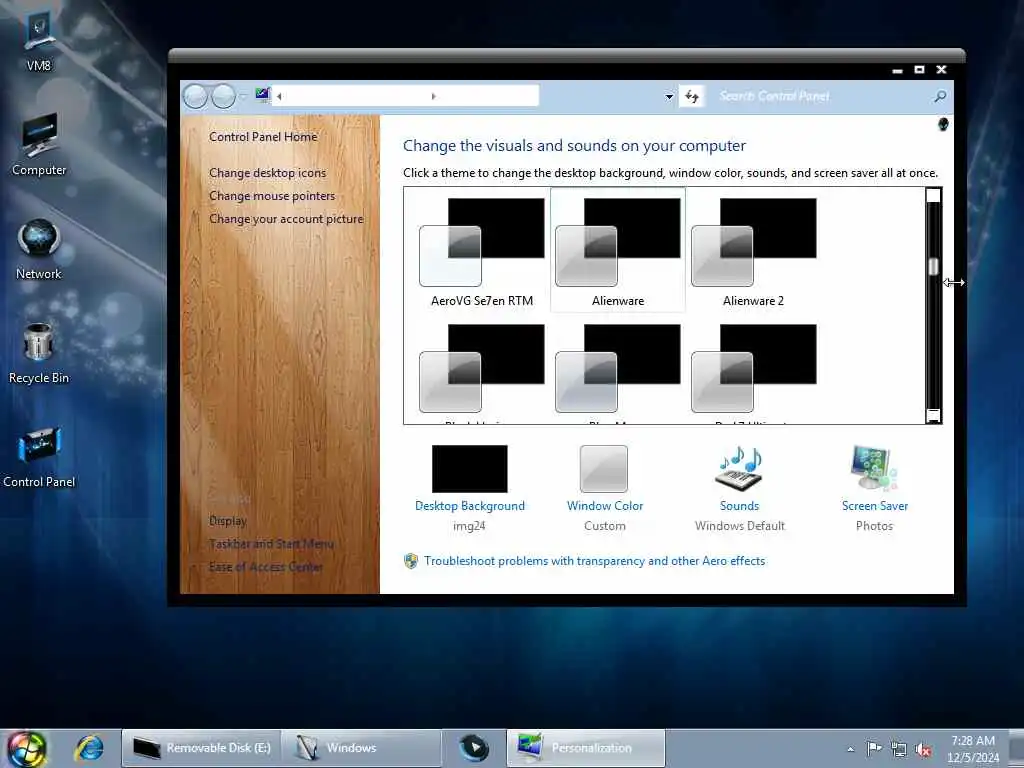This screenshot has width=1024, height=768.
Task: Open Desktop Background settings
Action: click(470, 487)
